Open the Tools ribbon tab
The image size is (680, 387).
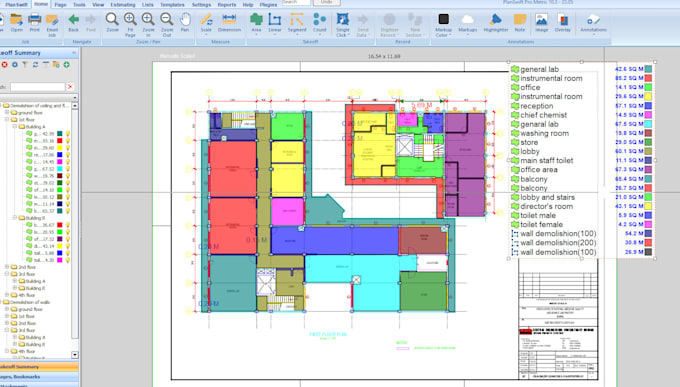(x=79, y=4)
